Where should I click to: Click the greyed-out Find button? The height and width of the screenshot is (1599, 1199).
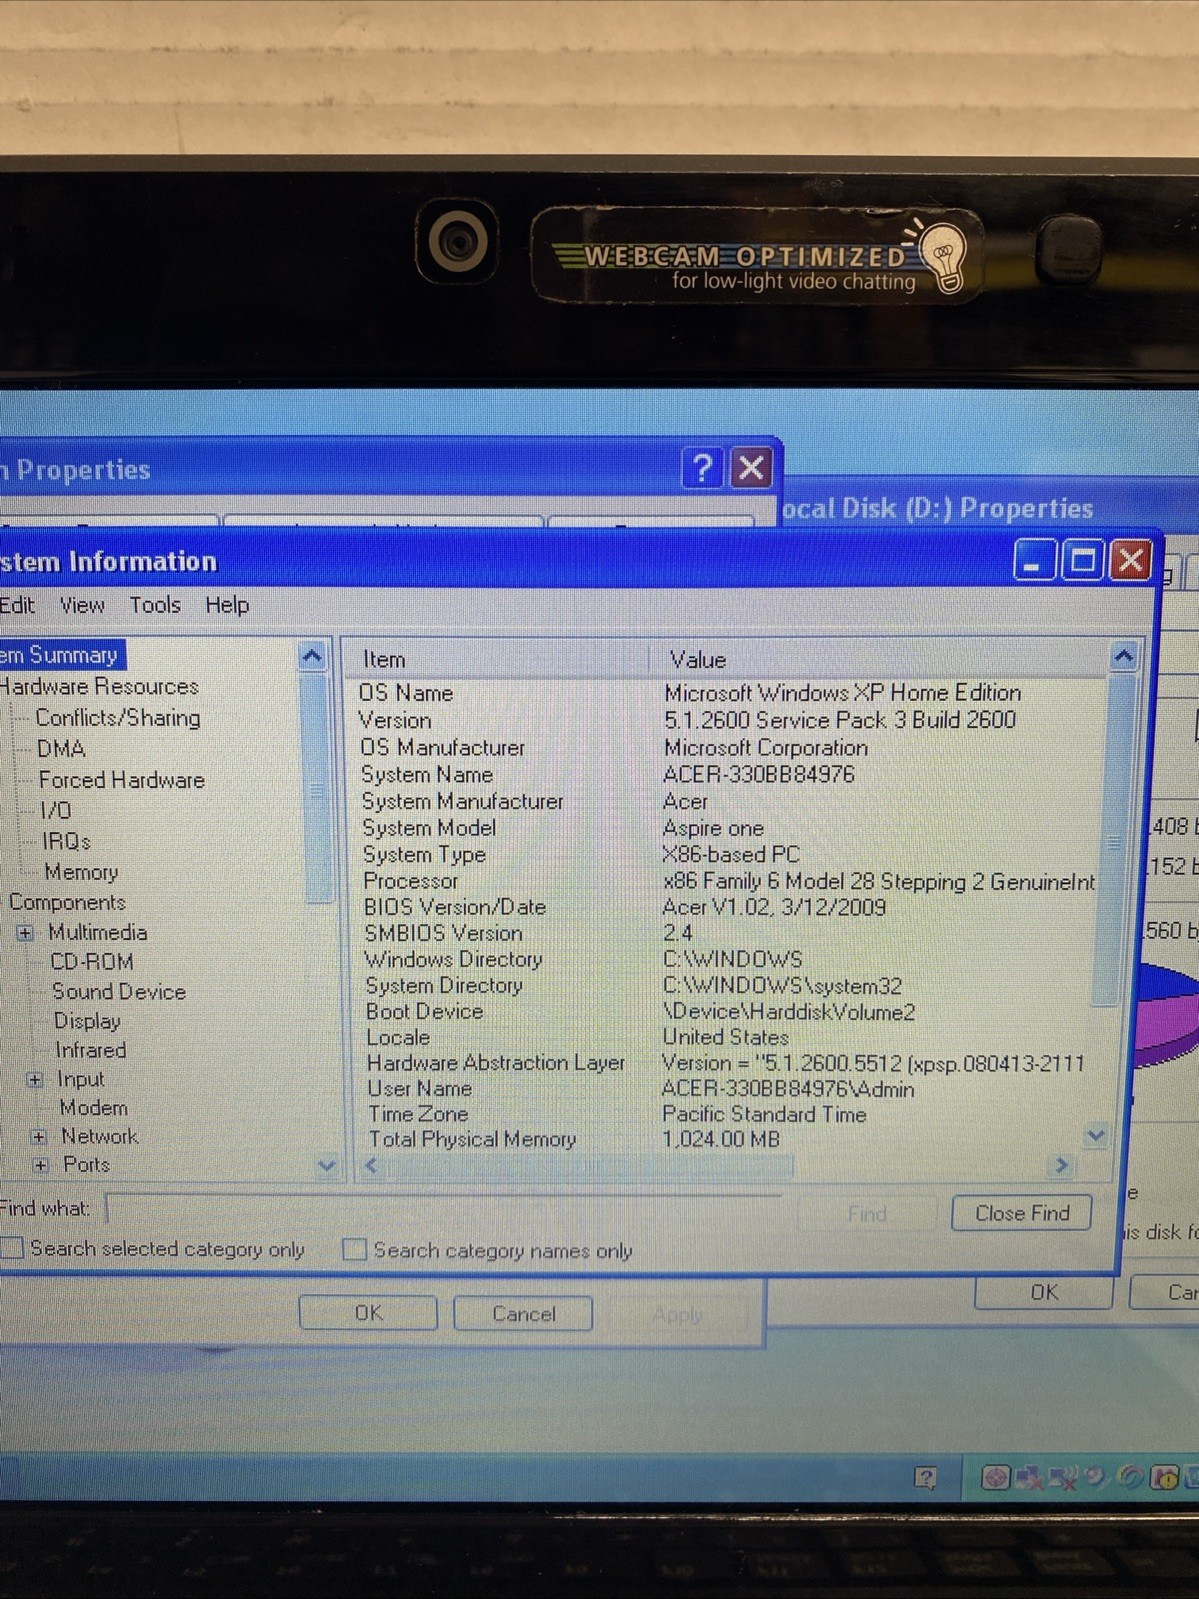tap(867, 1213)
